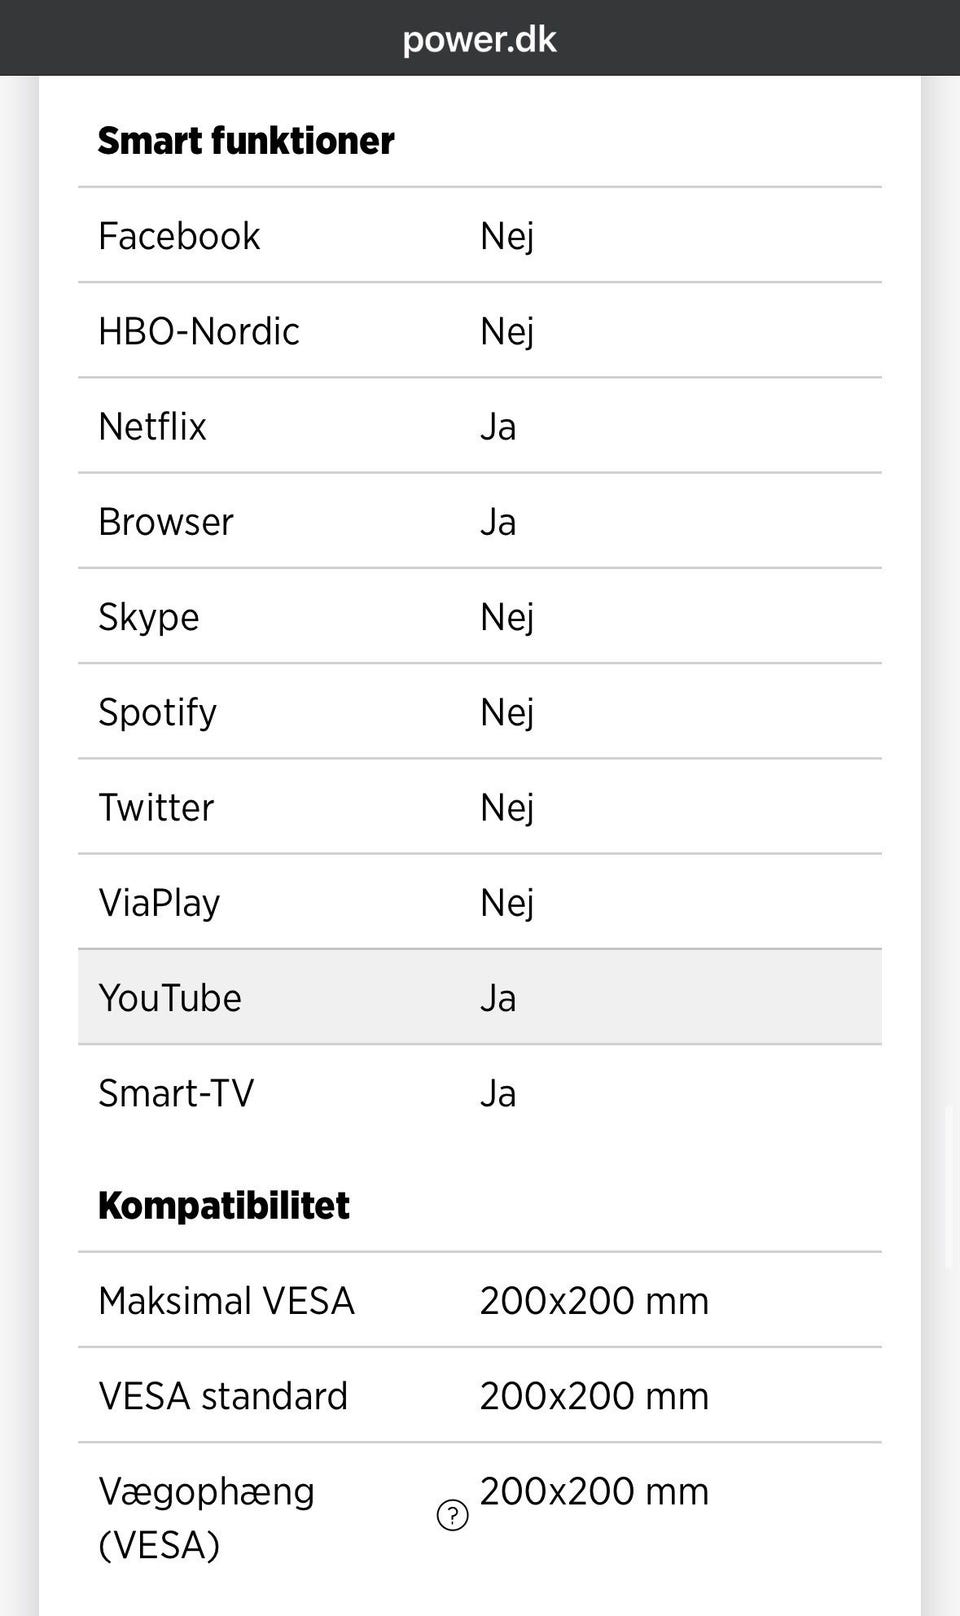Click the Smart-TV row label
This screenshot has height=1616, width=960.
click(176, 1093)
